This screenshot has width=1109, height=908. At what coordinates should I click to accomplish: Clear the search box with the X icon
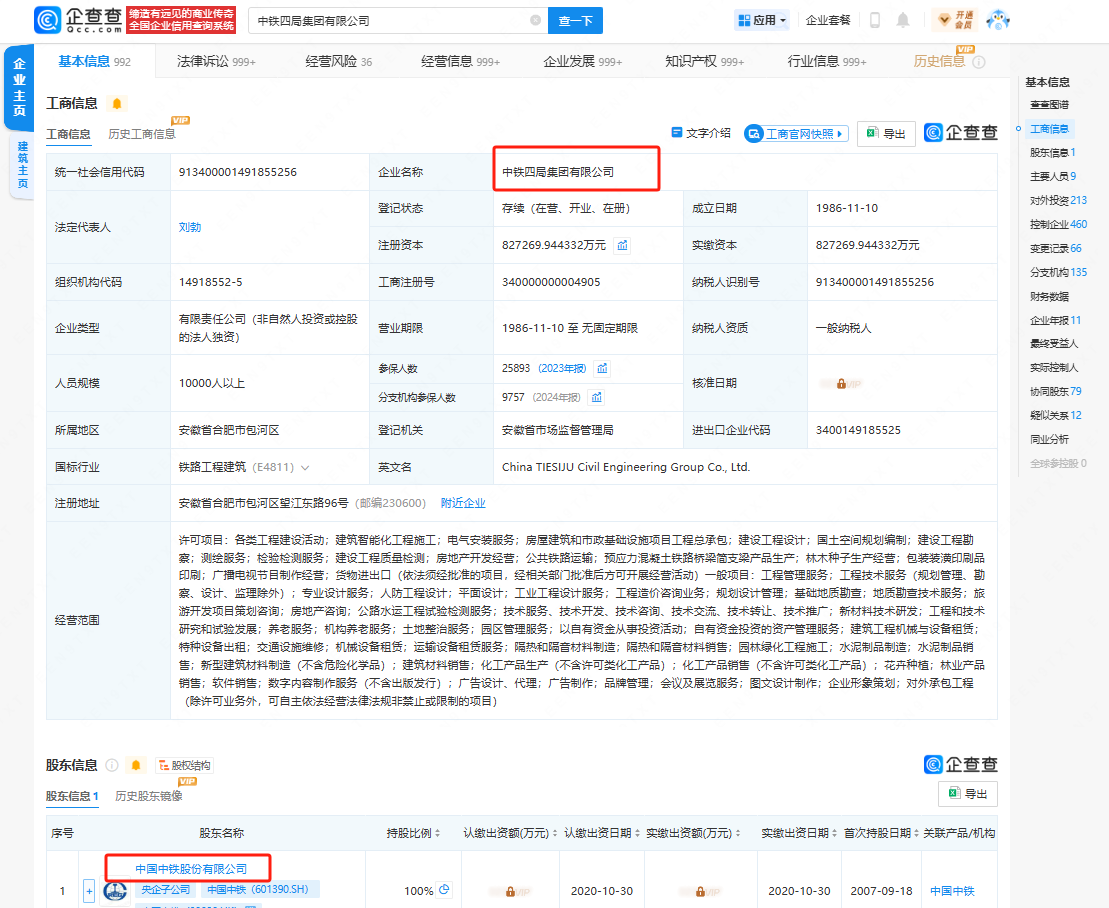click(x=535, y=21)
